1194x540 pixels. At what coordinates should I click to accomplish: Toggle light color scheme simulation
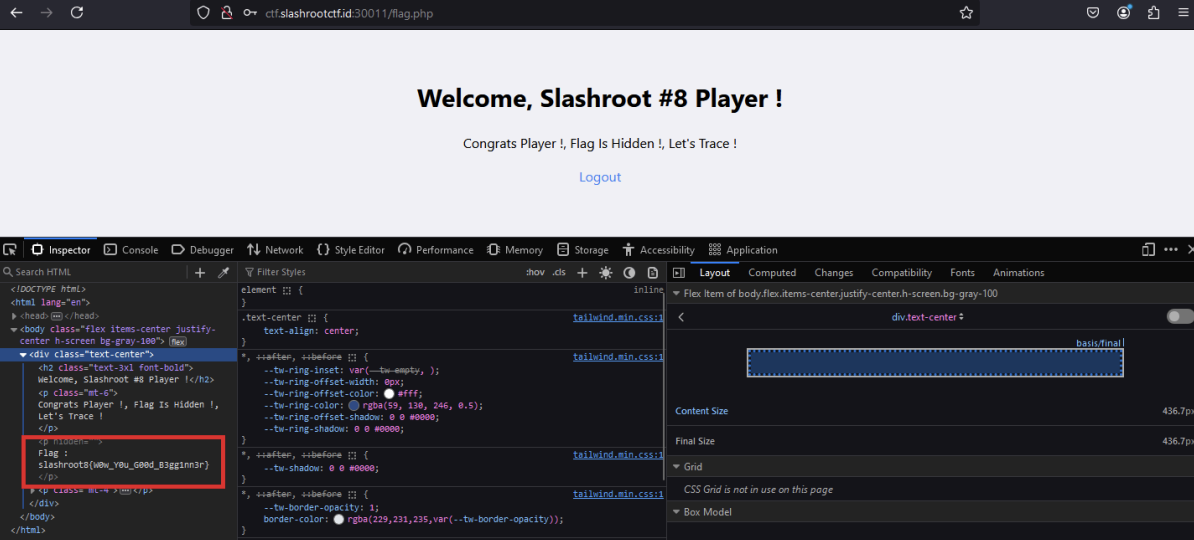click(605, 273)
